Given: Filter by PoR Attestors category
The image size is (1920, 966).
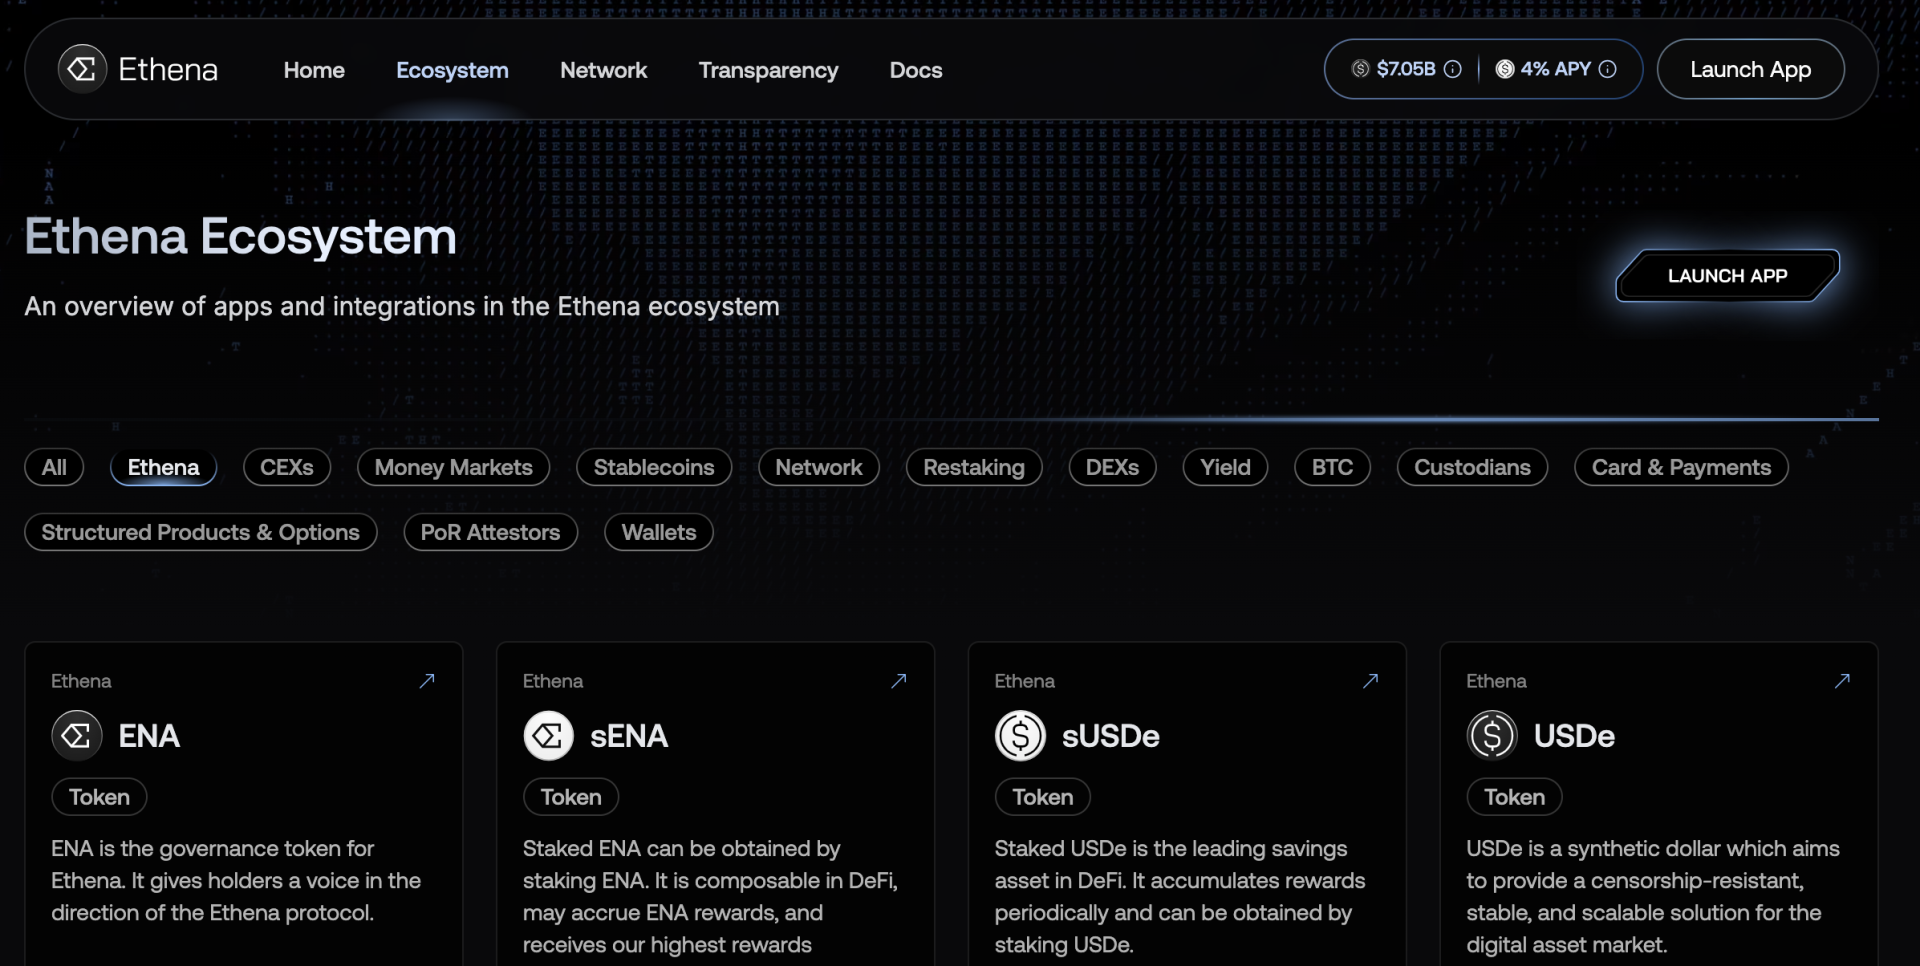Looking at the screenshot, I should (x=490, y=532).
